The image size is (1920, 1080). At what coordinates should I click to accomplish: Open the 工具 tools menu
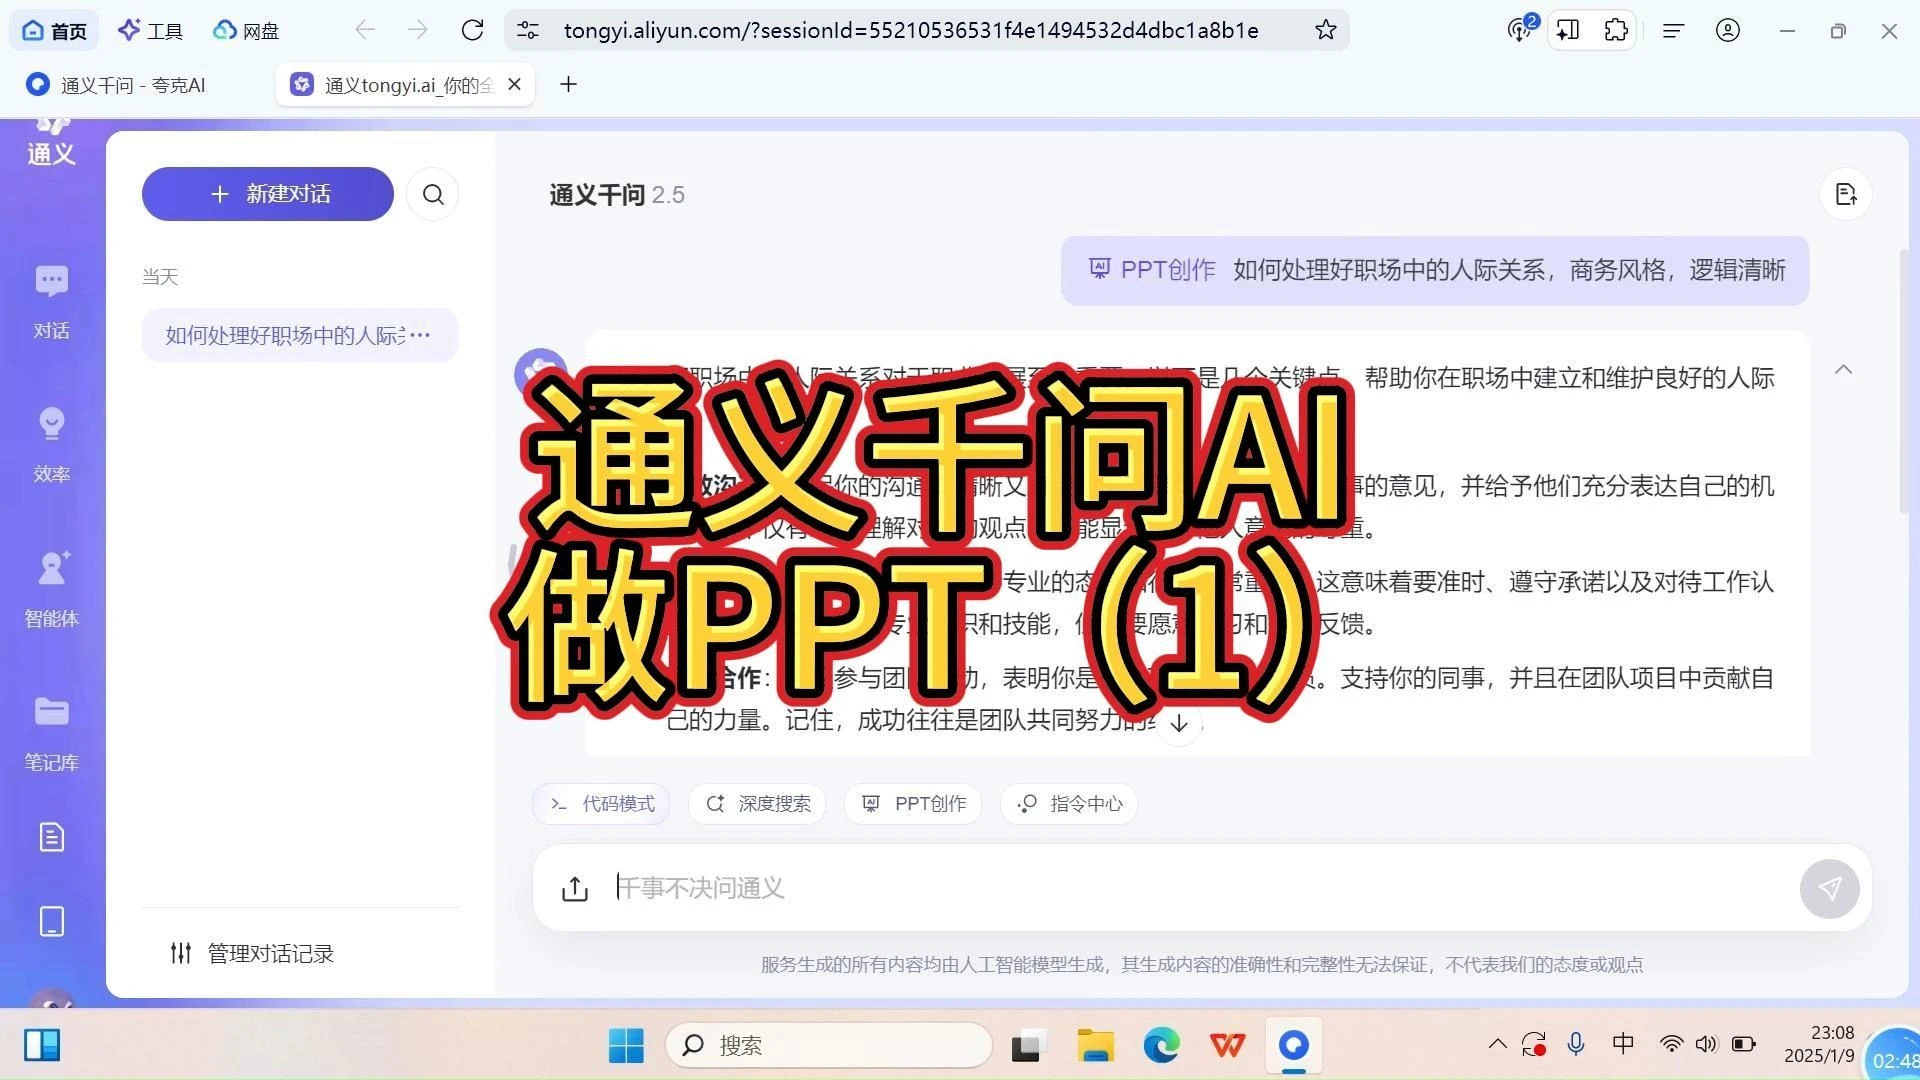(x=150, y=31)
